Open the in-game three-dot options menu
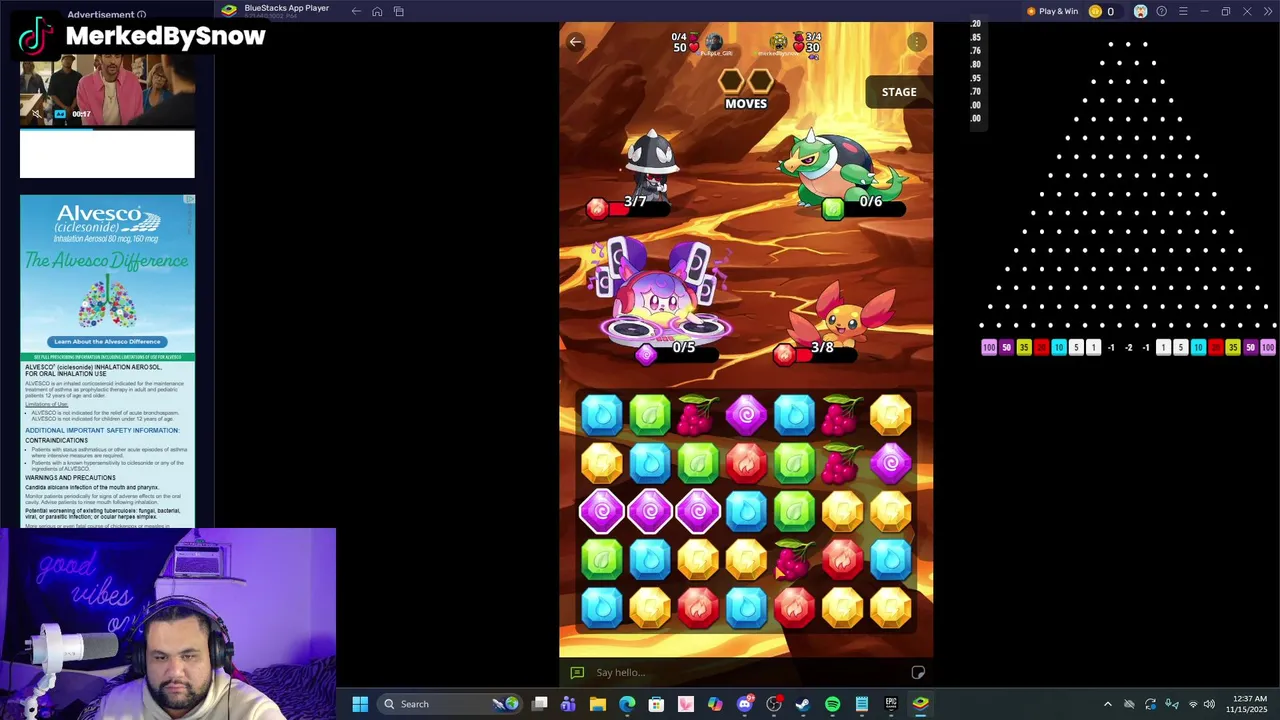Viewport: 1280px width, 720px height. tap(917, 42)
